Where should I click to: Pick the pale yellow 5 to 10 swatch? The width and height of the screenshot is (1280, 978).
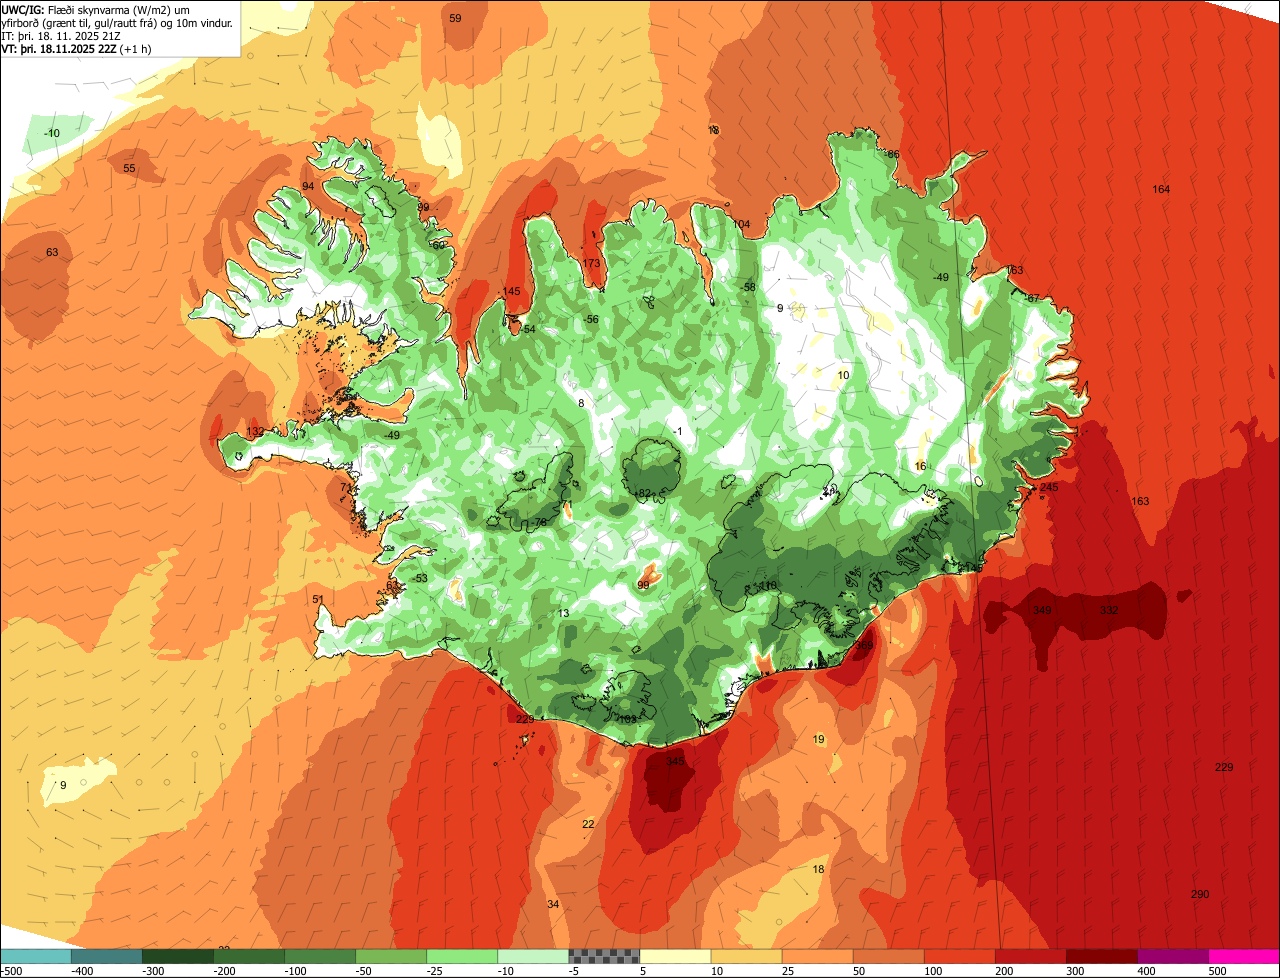click(x=674, y=956)
